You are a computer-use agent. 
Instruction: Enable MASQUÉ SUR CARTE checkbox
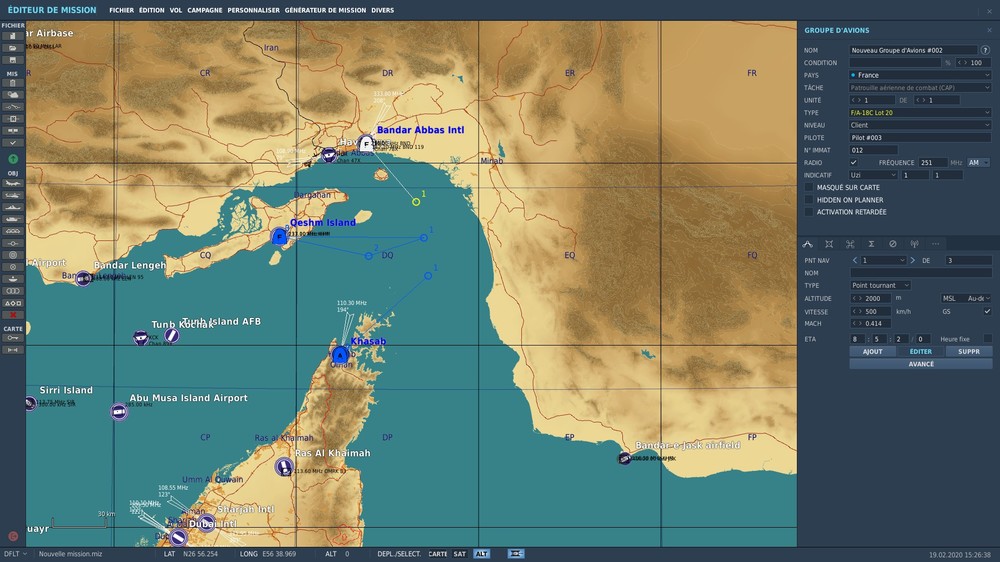(x=809, y=188)
